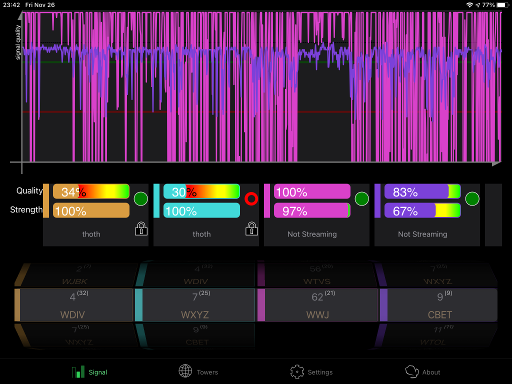Open the Settings tab
The height and width of the screenshot is (384, 512).
coord(311,372)
